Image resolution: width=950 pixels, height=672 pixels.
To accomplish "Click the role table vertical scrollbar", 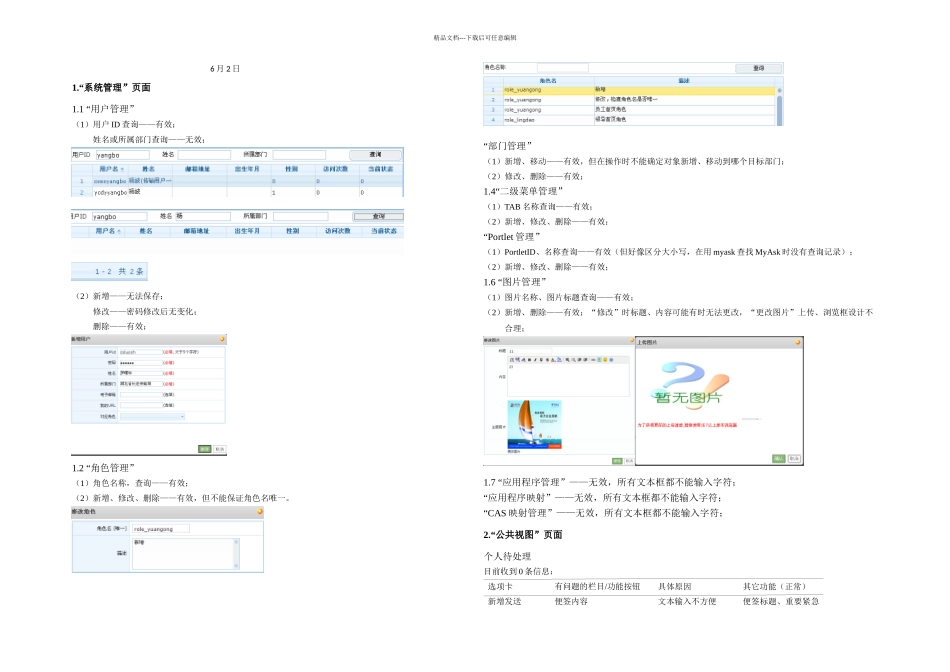I will click(x=779, y=105).
